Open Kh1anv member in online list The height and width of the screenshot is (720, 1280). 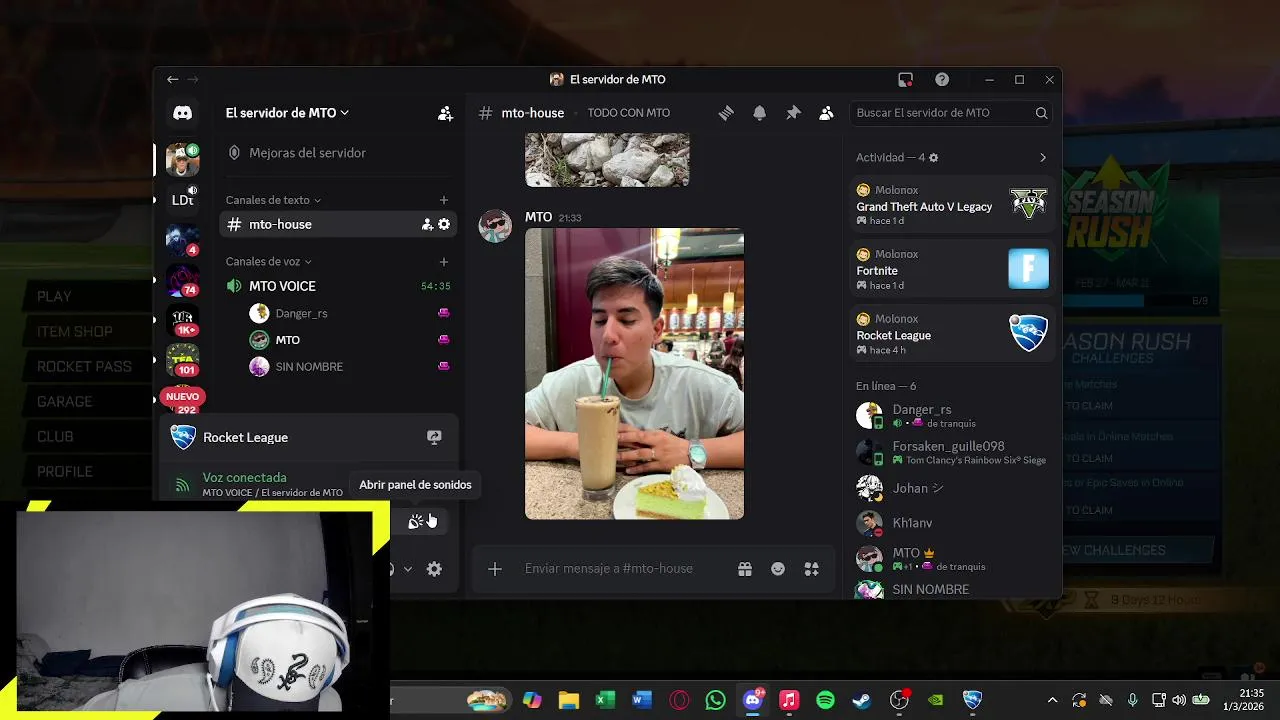click(x=952, y=523)
